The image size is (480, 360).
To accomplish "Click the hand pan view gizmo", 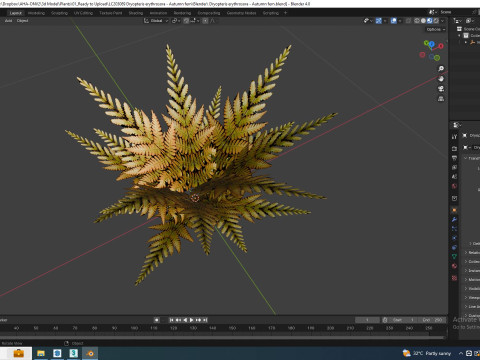I will [x=441, y=79].
